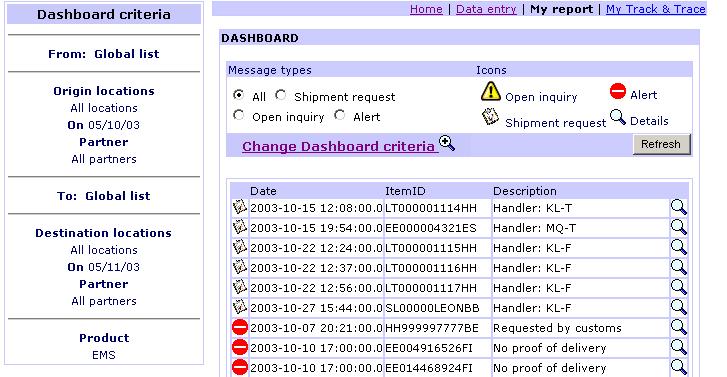Open My Track & Trace
727x377 pixels.
pyautogui.click(x=656, y=9)
